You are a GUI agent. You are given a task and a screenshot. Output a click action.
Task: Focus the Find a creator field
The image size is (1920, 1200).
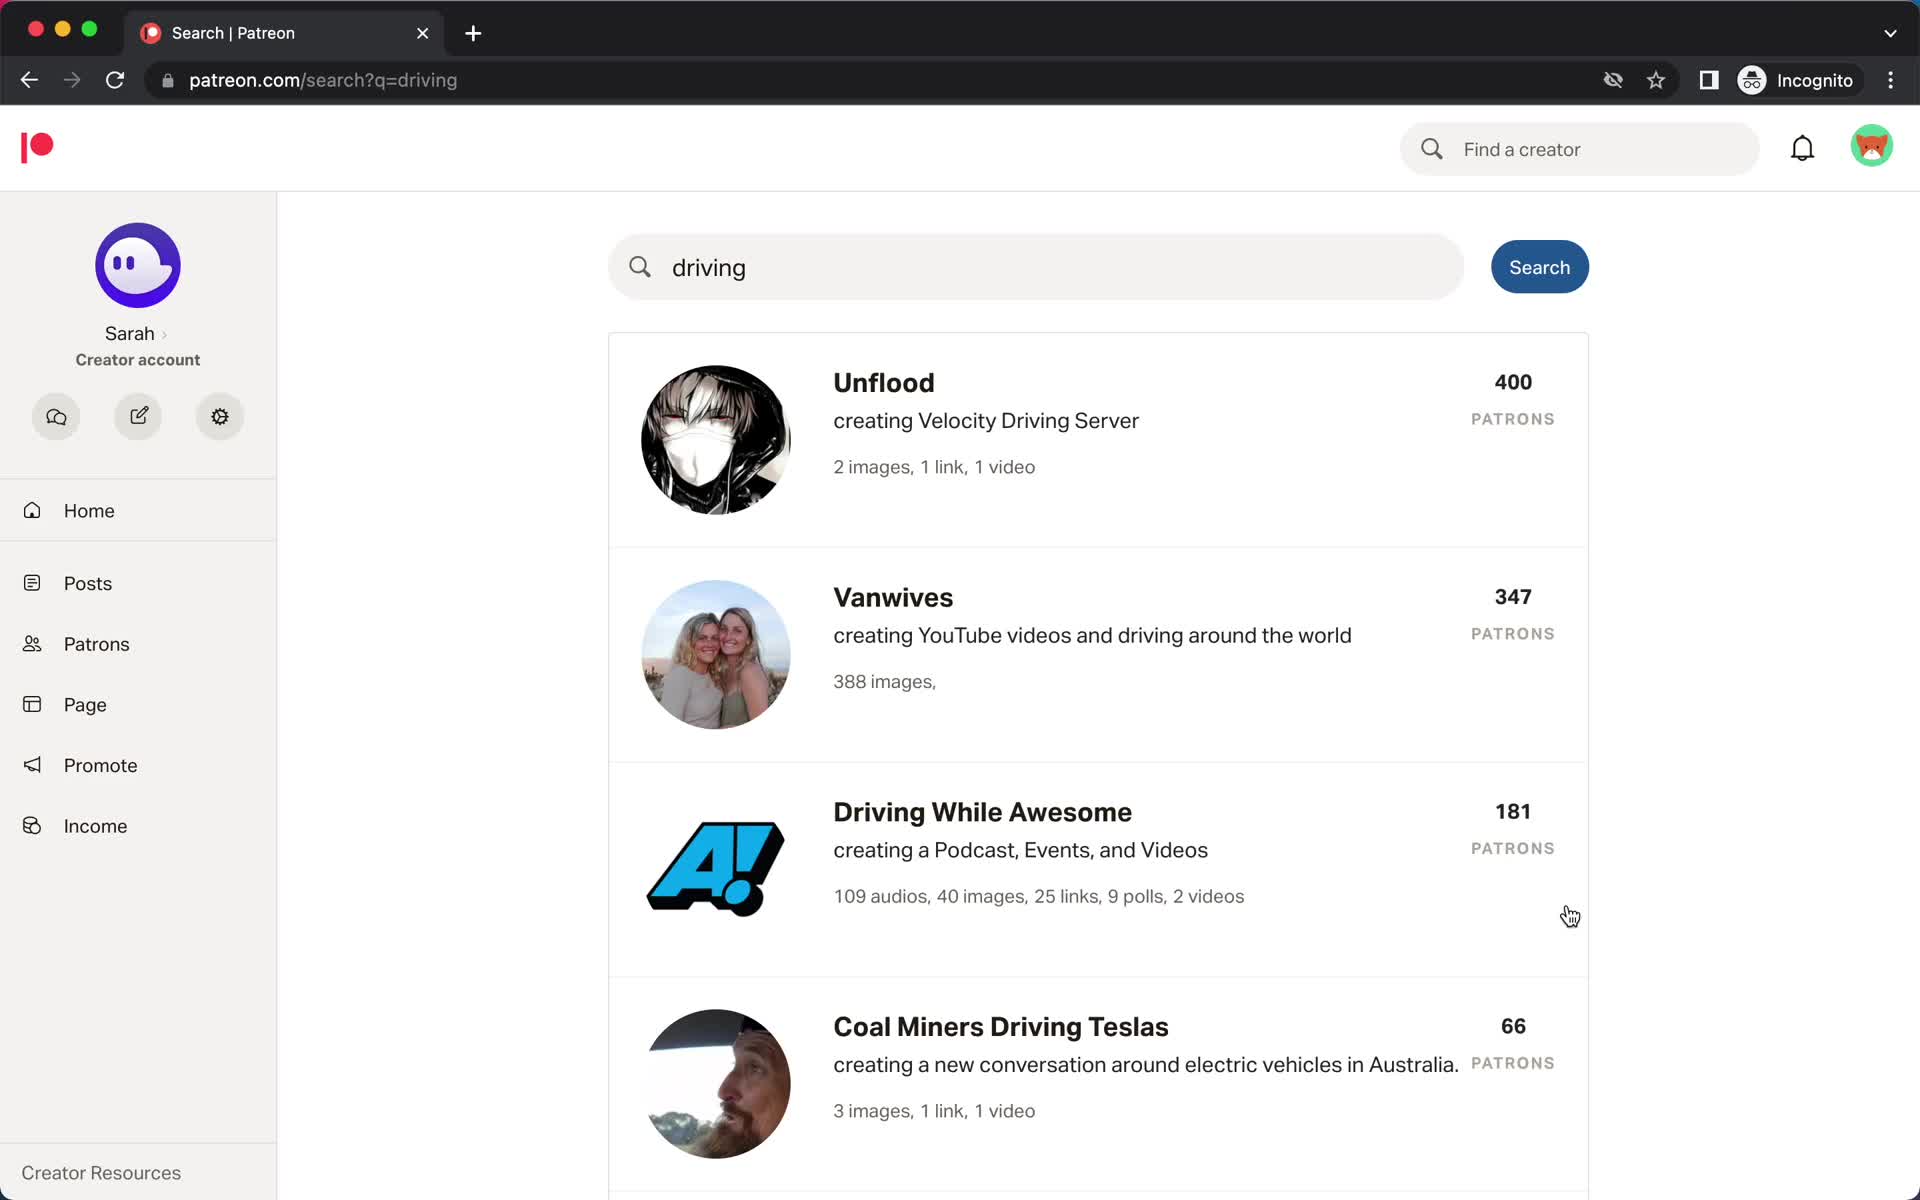(x=1580, y=149)
